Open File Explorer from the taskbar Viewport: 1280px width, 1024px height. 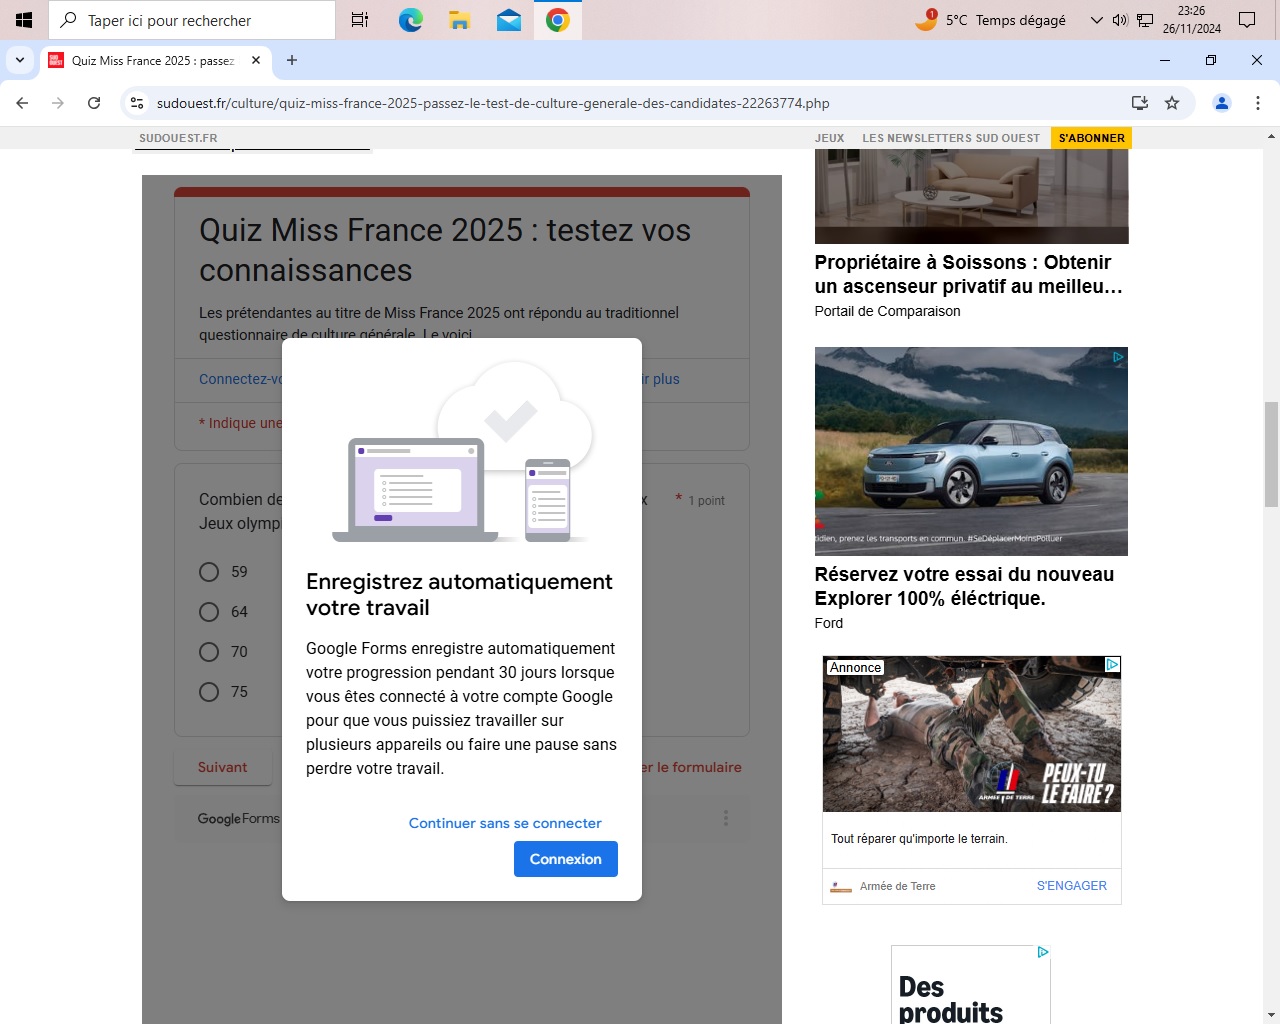pyautogui.click(x=459, y=20)
